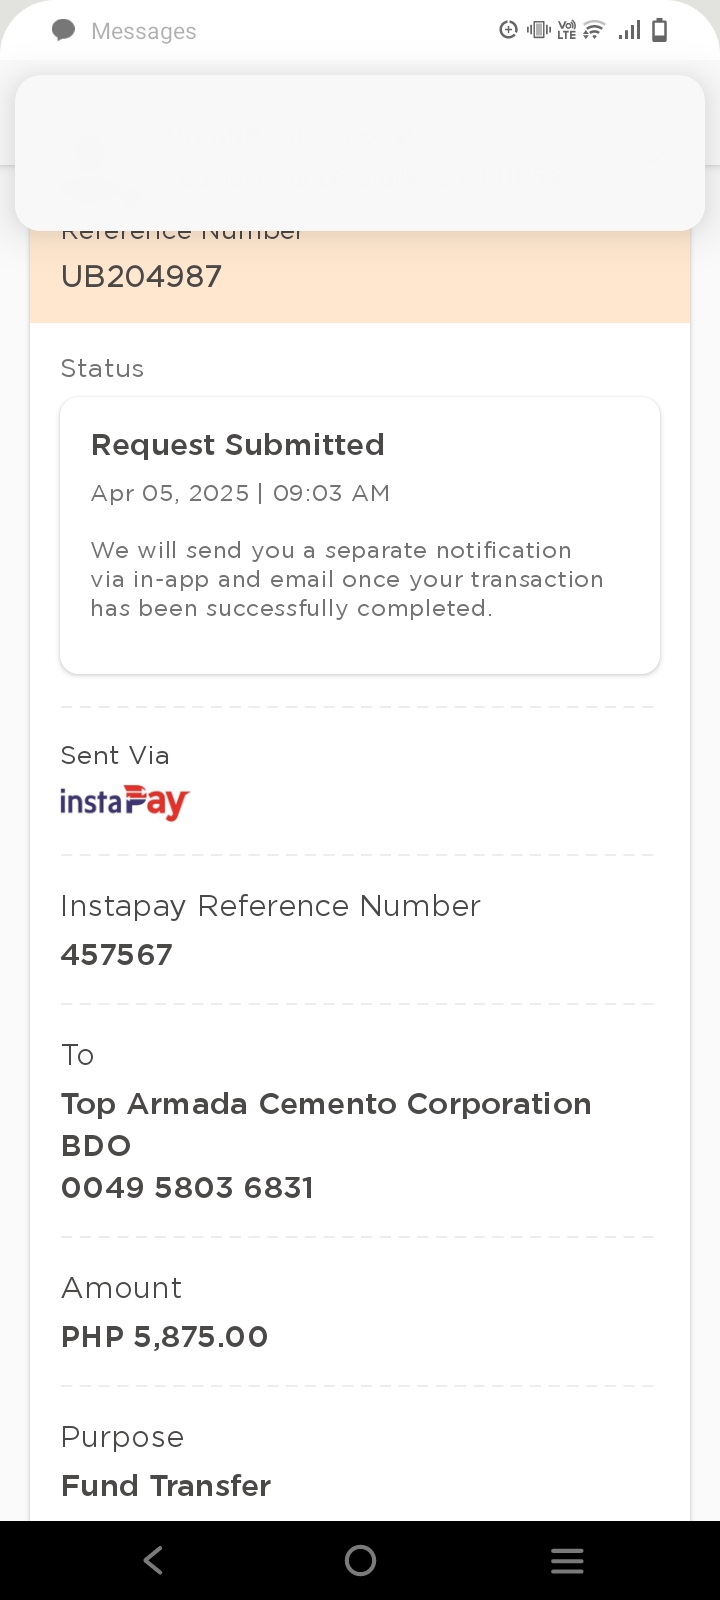720x1600 pixels.
Task: Tap the Request Submitted status card
Action: click(x=360, y=535)
